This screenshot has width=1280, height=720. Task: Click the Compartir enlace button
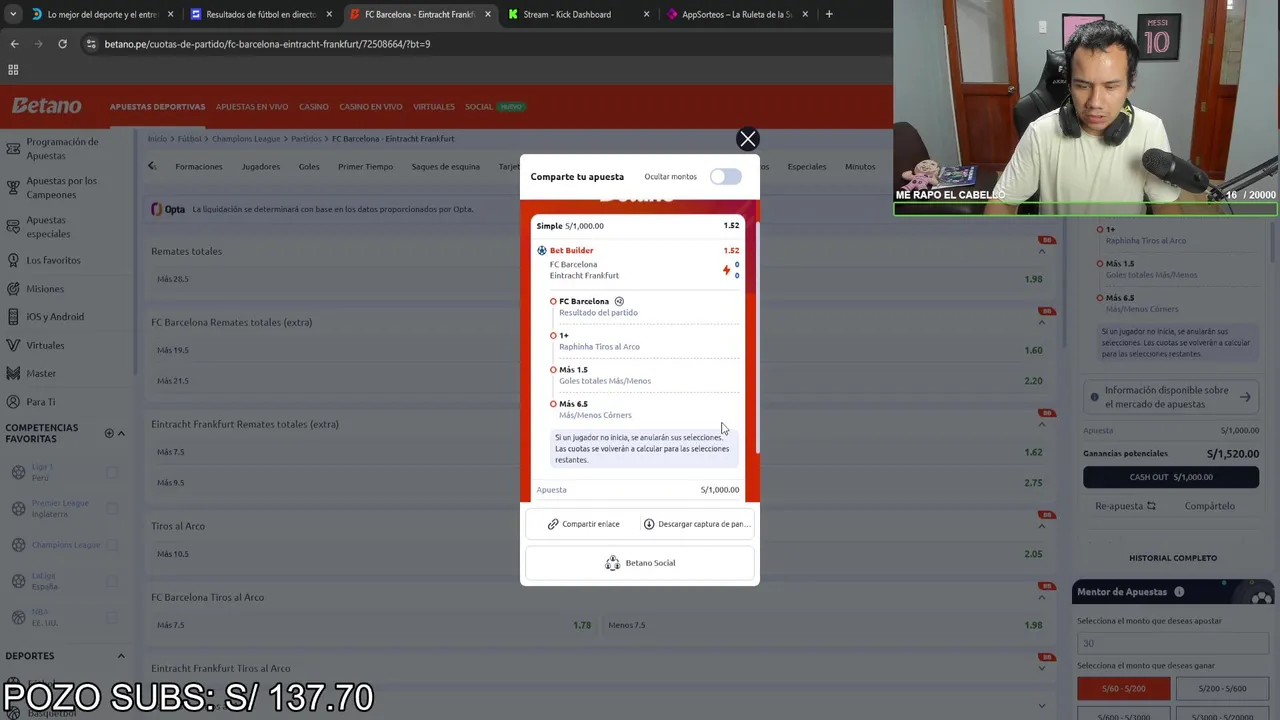tap(583, 524)
